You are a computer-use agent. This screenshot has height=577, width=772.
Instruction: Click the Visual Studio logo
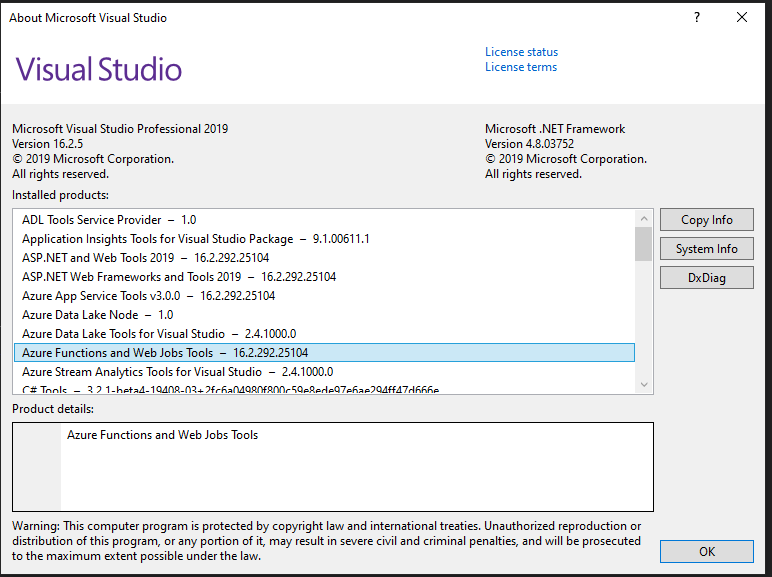coord(98,69)
